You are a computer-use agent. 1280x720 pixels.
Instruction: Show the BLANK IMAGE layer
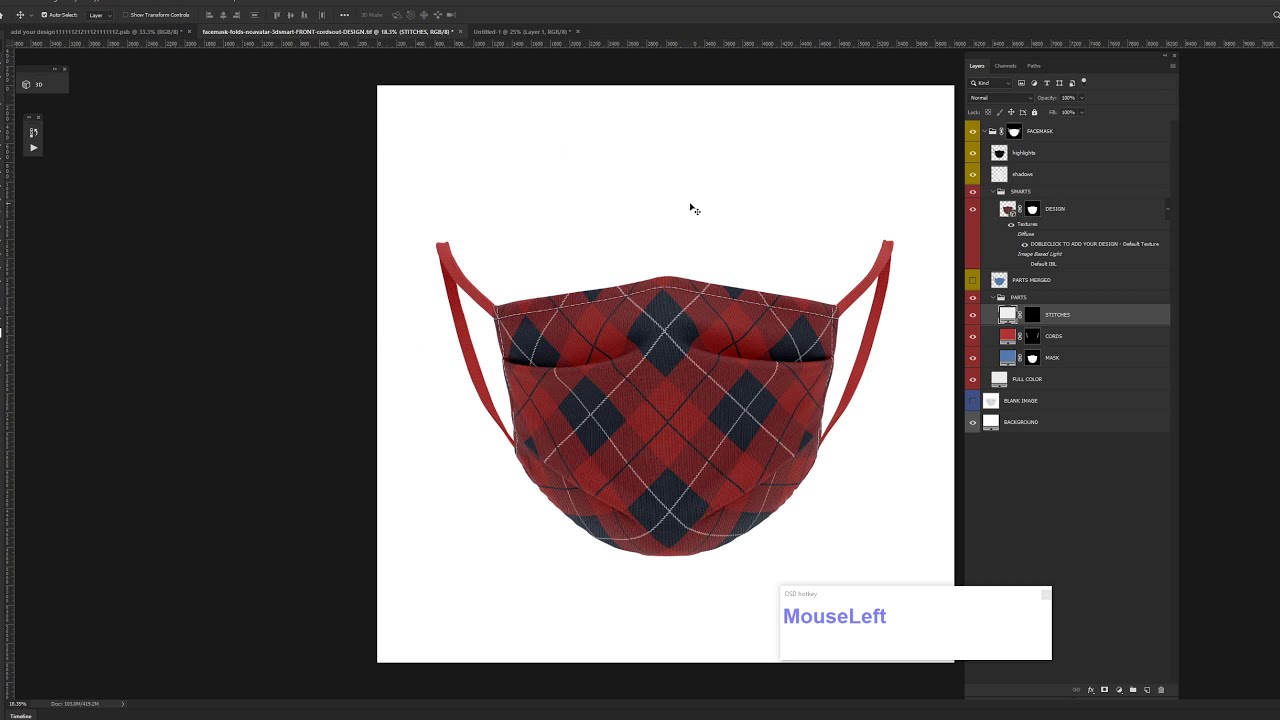tap(972, 401)
